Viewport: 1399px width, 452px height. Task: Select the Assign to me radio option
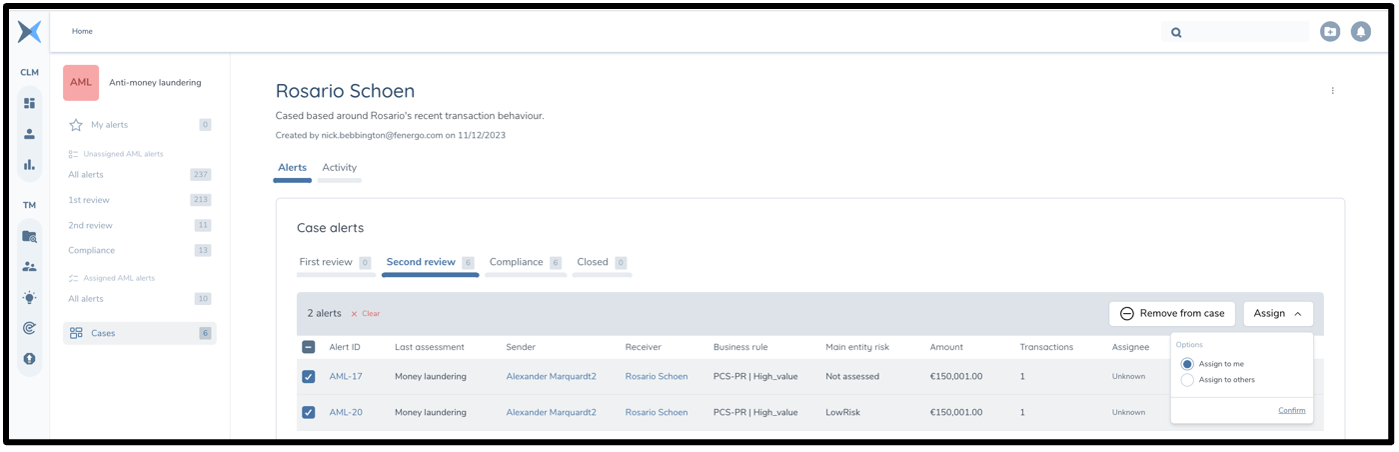pos(1187,364)
